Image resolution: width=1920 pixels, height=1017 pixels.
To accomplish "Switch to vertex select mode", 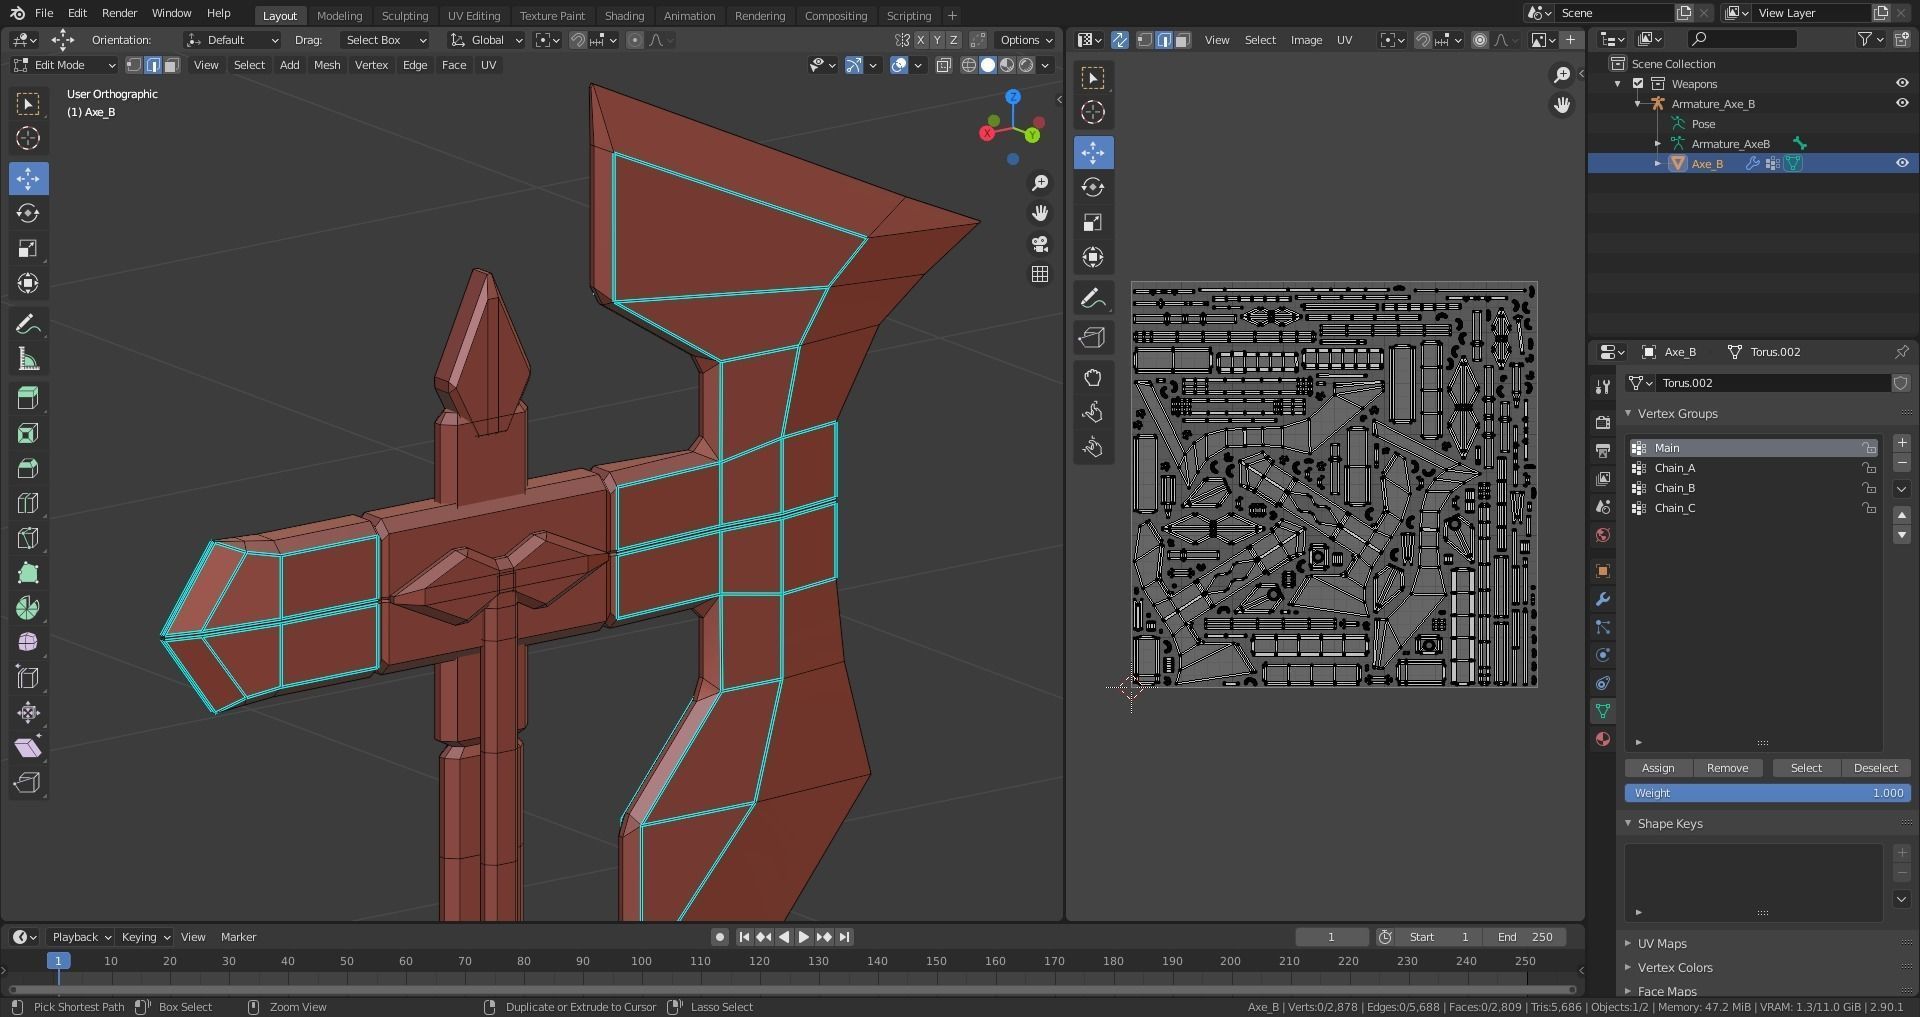I will tap(134, 65).
